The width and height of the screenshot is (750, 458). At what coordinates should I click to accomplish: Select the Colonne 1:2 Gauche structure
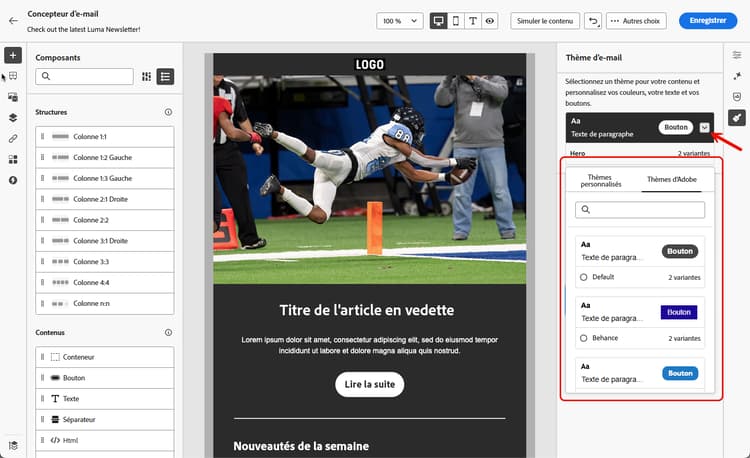coord(105,158)
